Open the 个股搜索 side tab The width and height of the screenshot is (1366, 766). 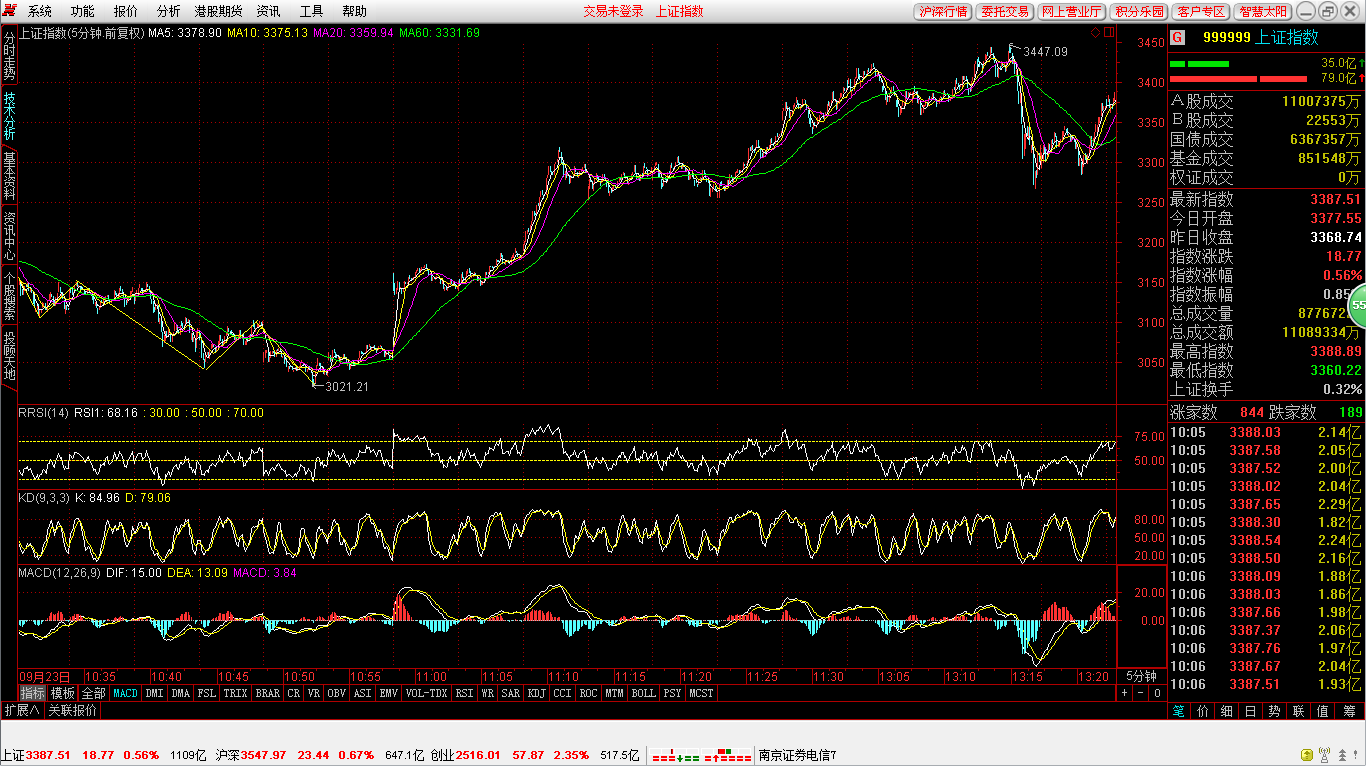pos(9,294)
